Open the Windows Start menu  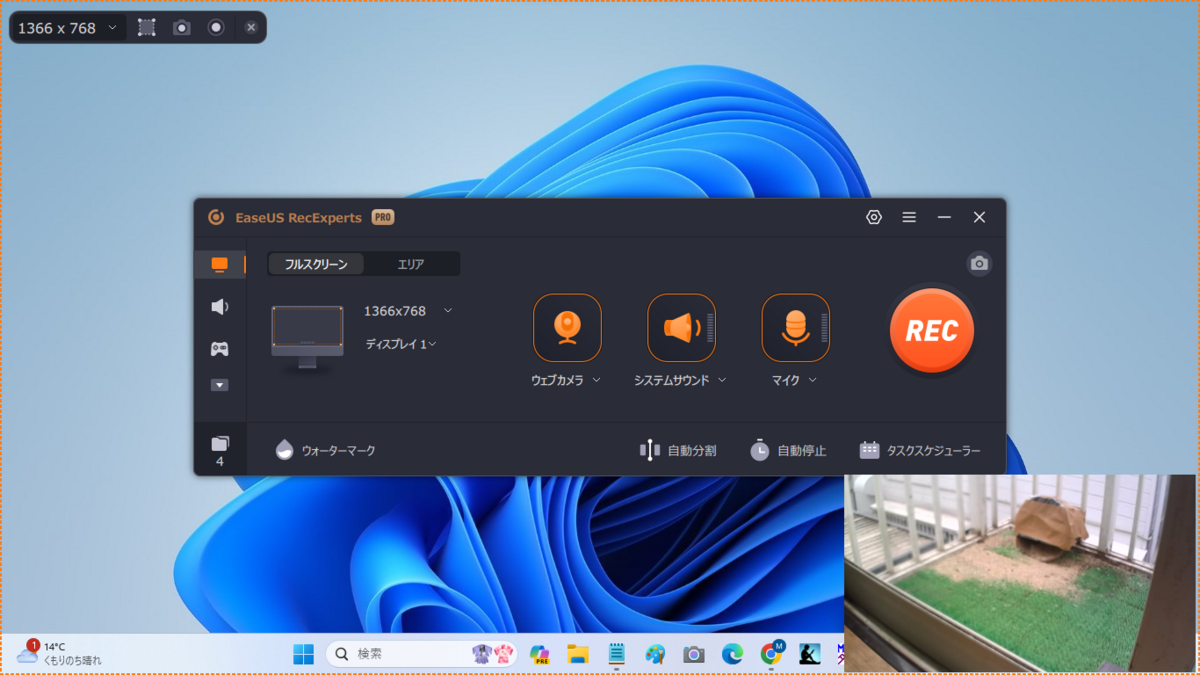[303, 654]
